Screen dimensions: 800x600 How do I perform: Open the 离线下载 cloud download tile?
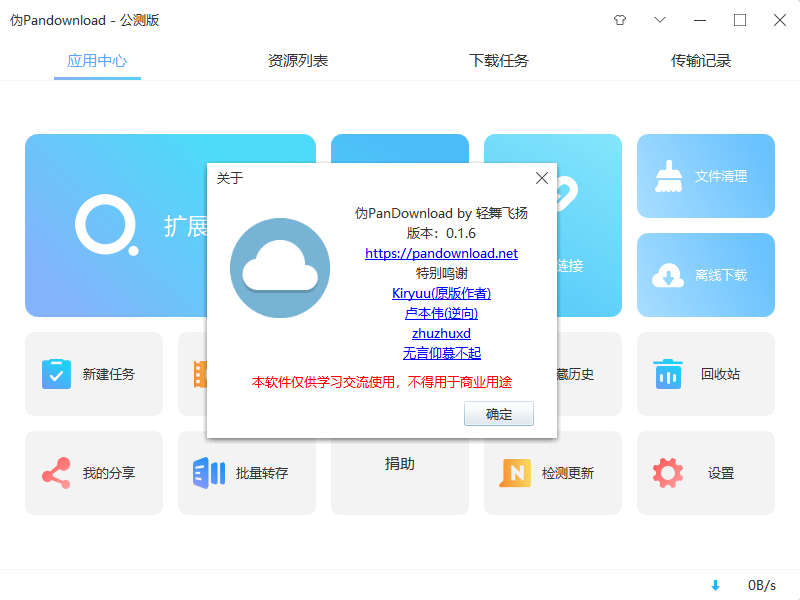point(706,275)
